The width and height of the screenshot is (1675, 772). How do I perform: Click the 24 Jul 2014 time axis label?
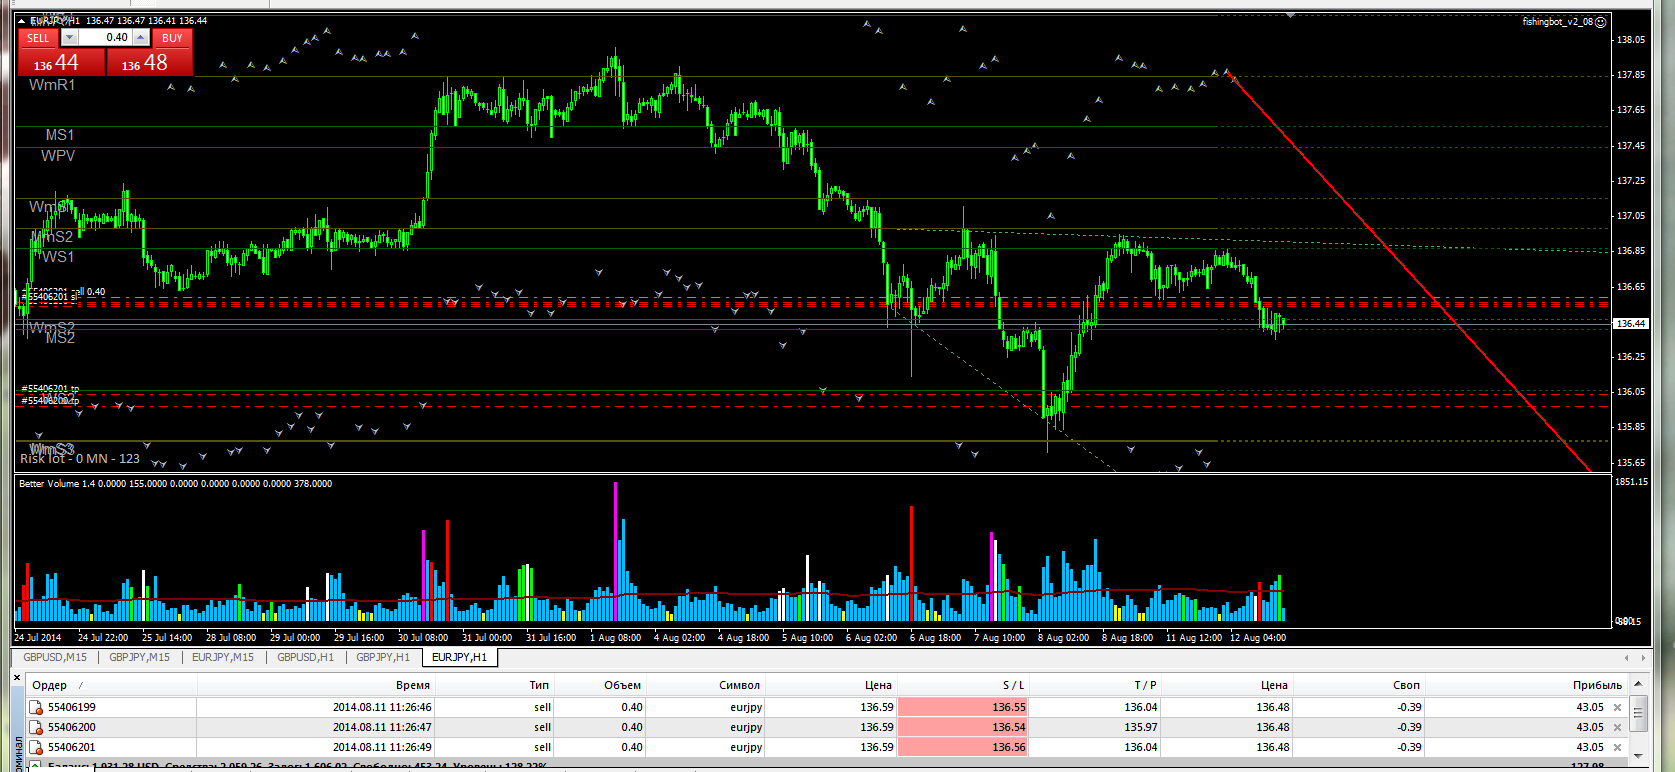(x=38, y=638)
